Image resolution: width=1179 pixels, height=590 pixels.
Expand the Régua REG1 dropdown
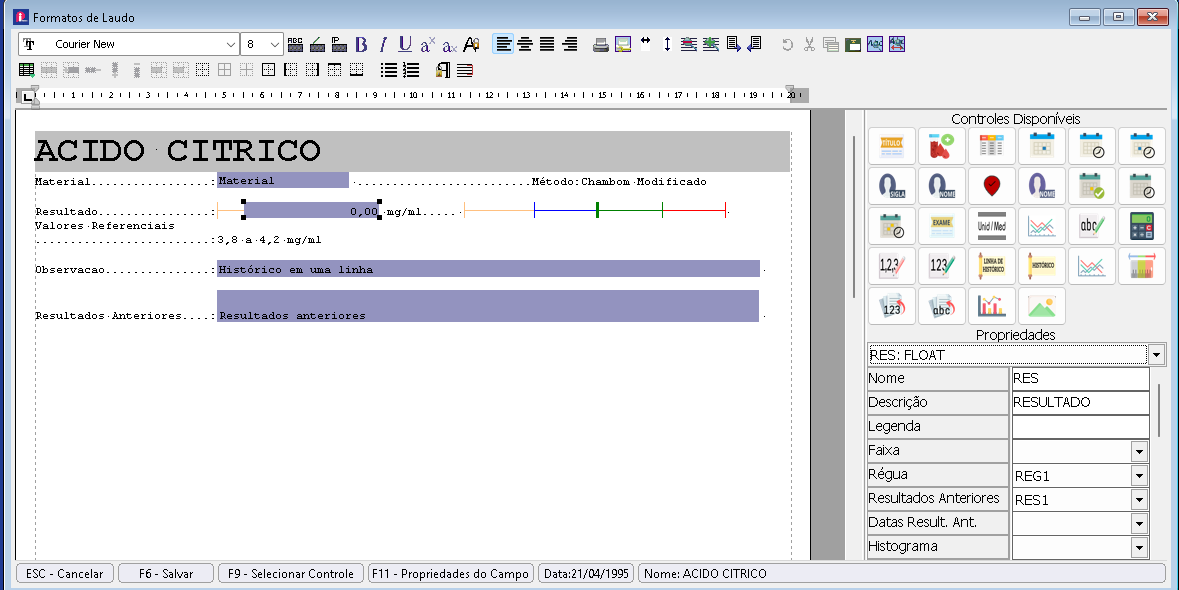coord(1138,475)
